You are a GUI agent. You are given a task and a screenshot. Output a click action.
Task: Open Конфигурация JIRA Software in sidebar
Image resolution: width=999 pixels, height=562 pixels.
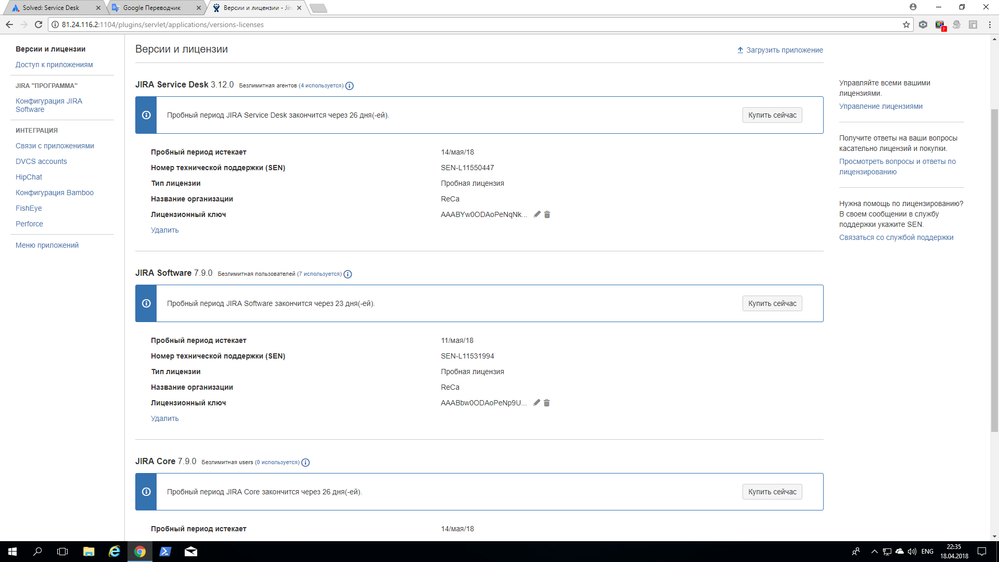pyautogui.click(x=49, y=105)
